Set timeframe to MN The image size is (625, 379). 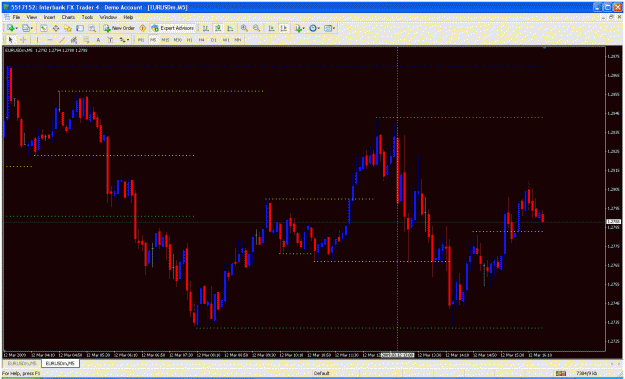(x=238, y=40)
